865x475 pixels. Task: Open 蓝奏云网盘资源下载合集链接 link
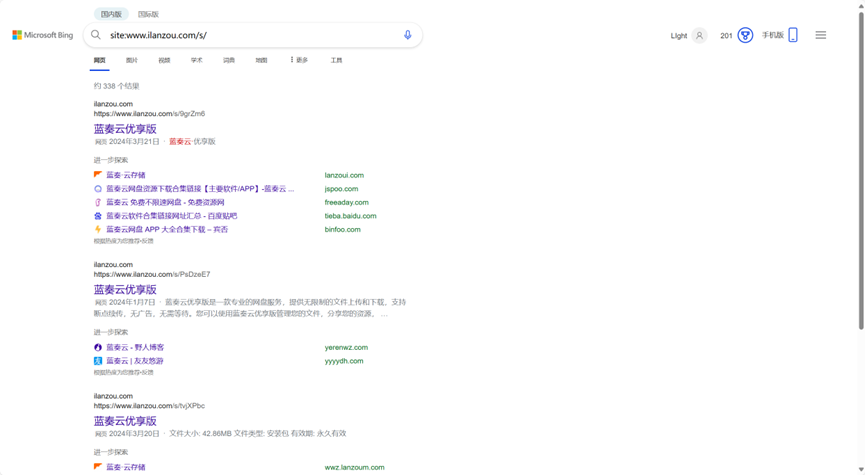point(200,189)
